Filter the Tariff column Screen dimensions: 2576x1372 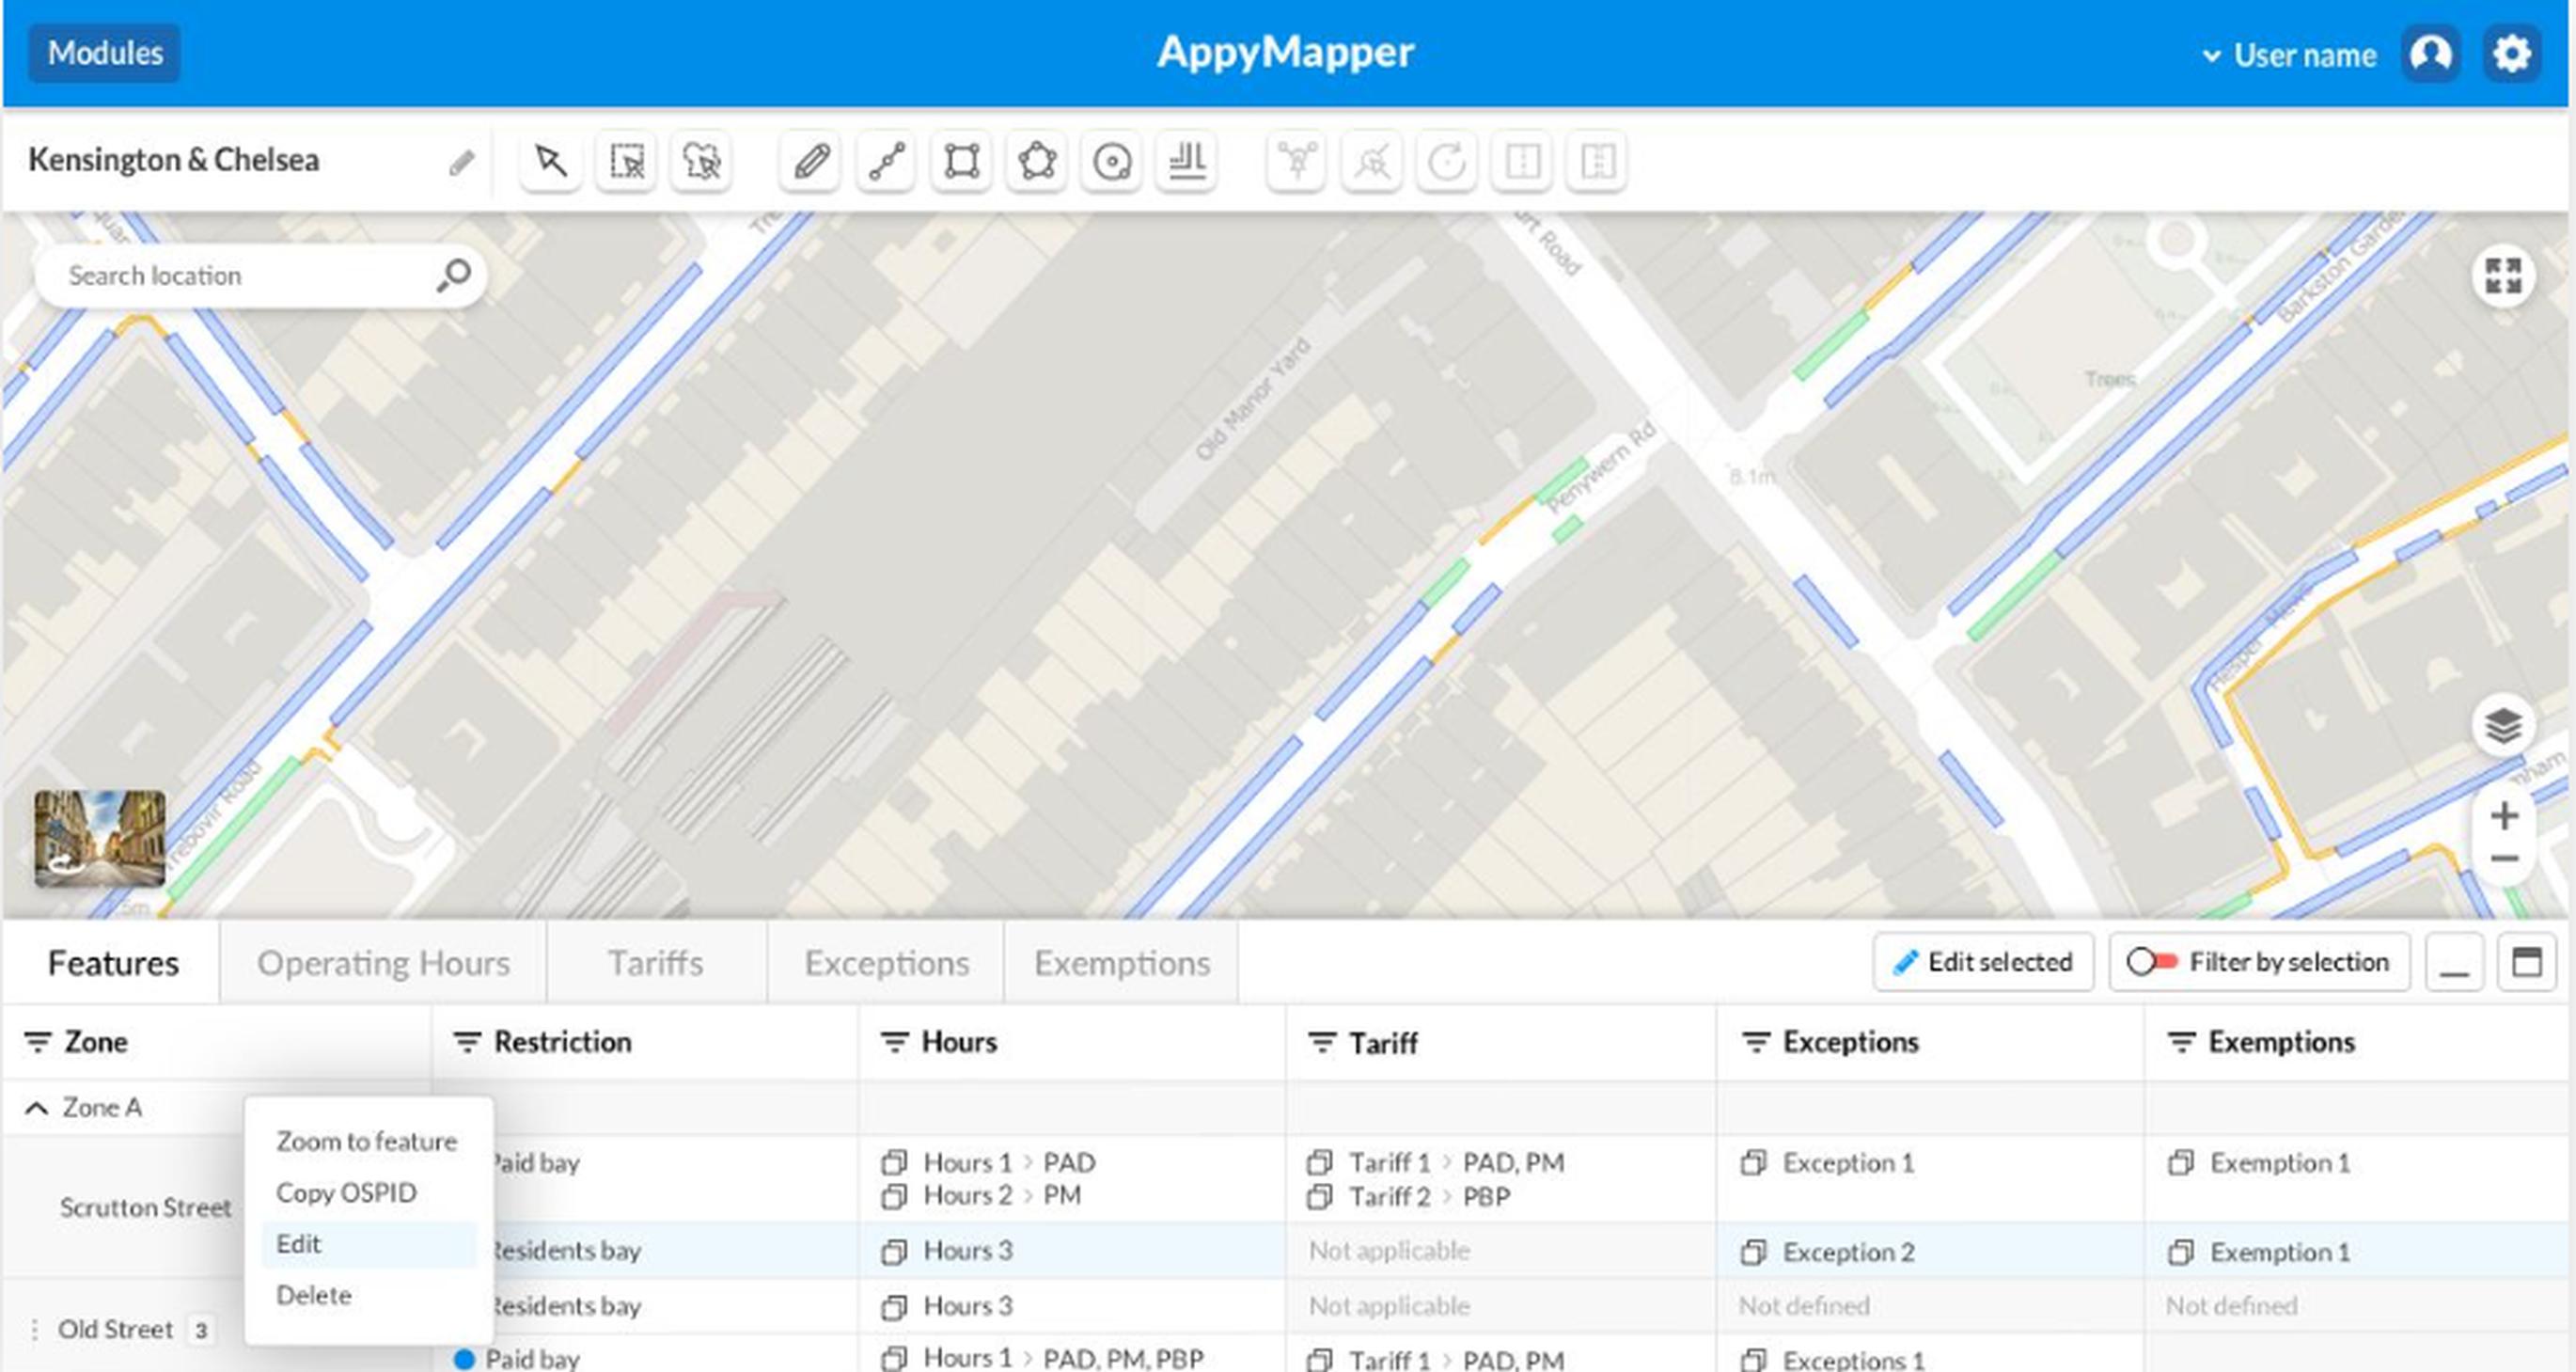tap(1322, 1043)
